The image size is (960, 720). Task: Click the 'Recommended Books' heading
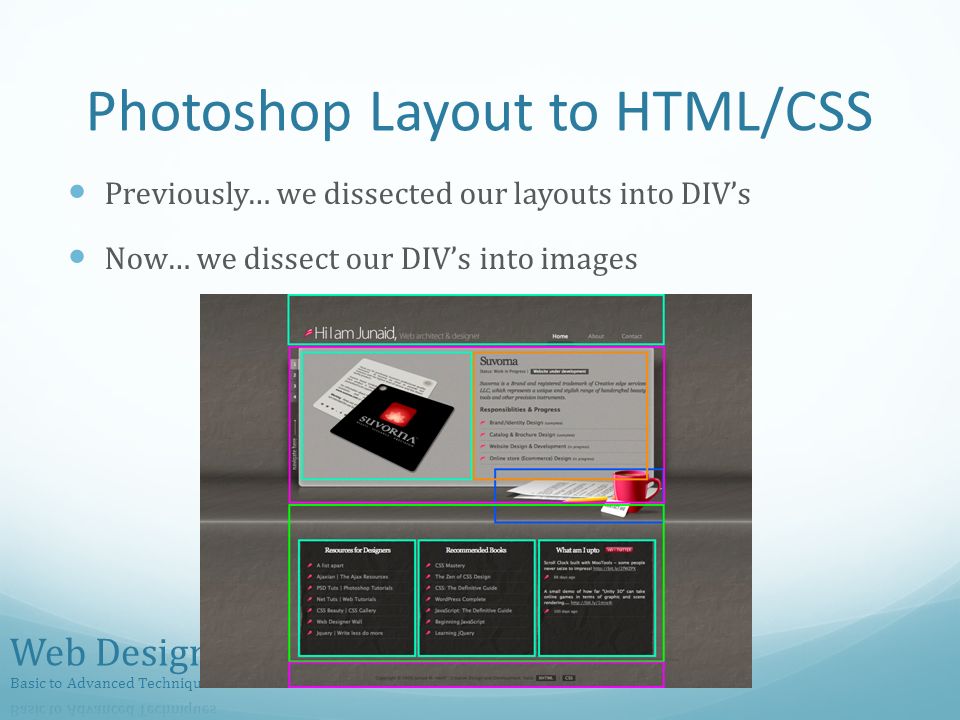pyautogui.click(x=476, y=550)
